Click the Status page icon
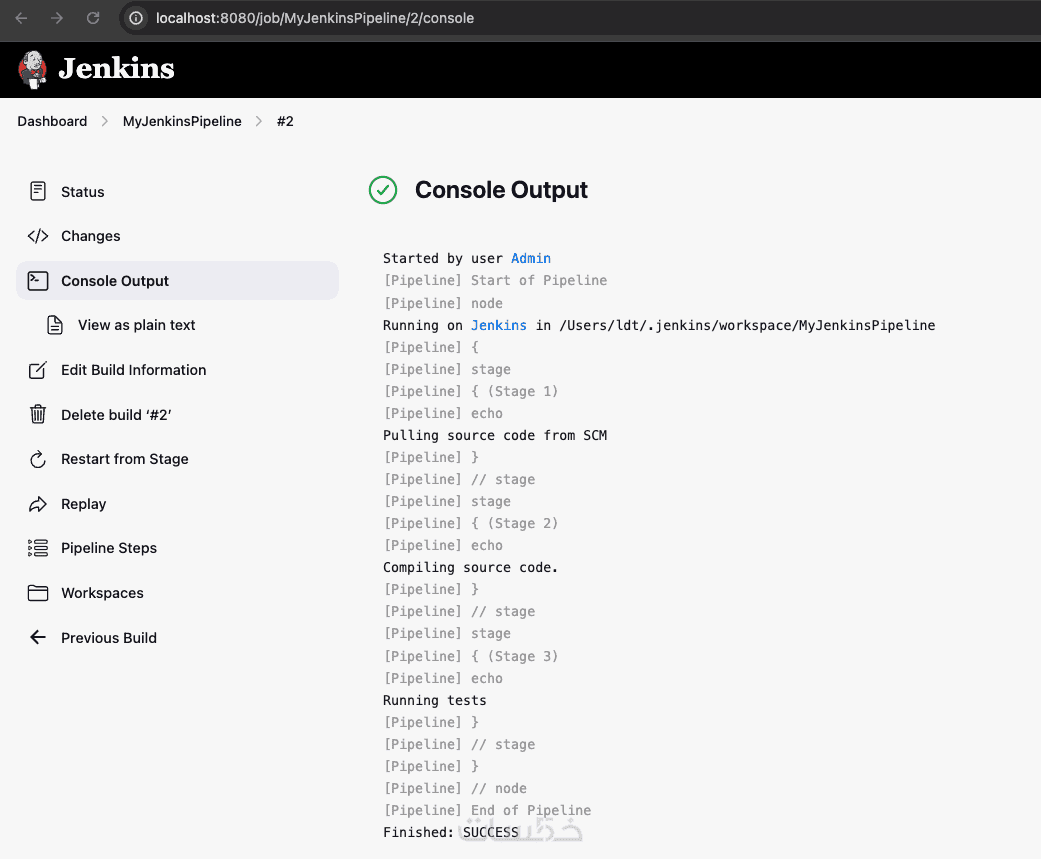The height and width of the screenshot is (859, 1041). pos(38,191)
